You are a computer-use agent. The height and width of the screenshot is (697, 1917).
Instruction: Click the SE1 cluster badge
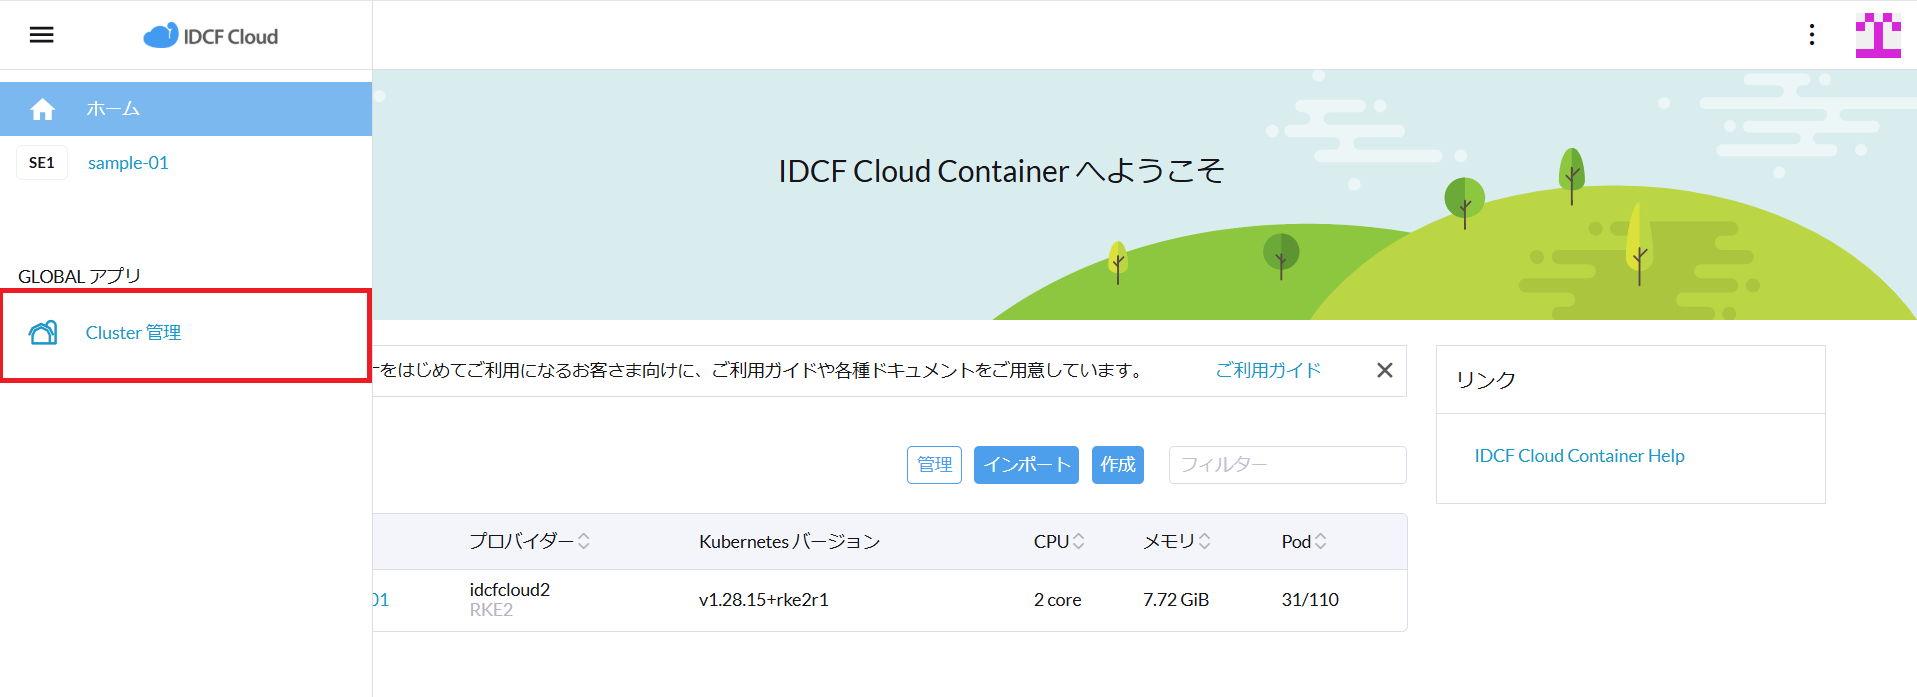coord(42,163)
